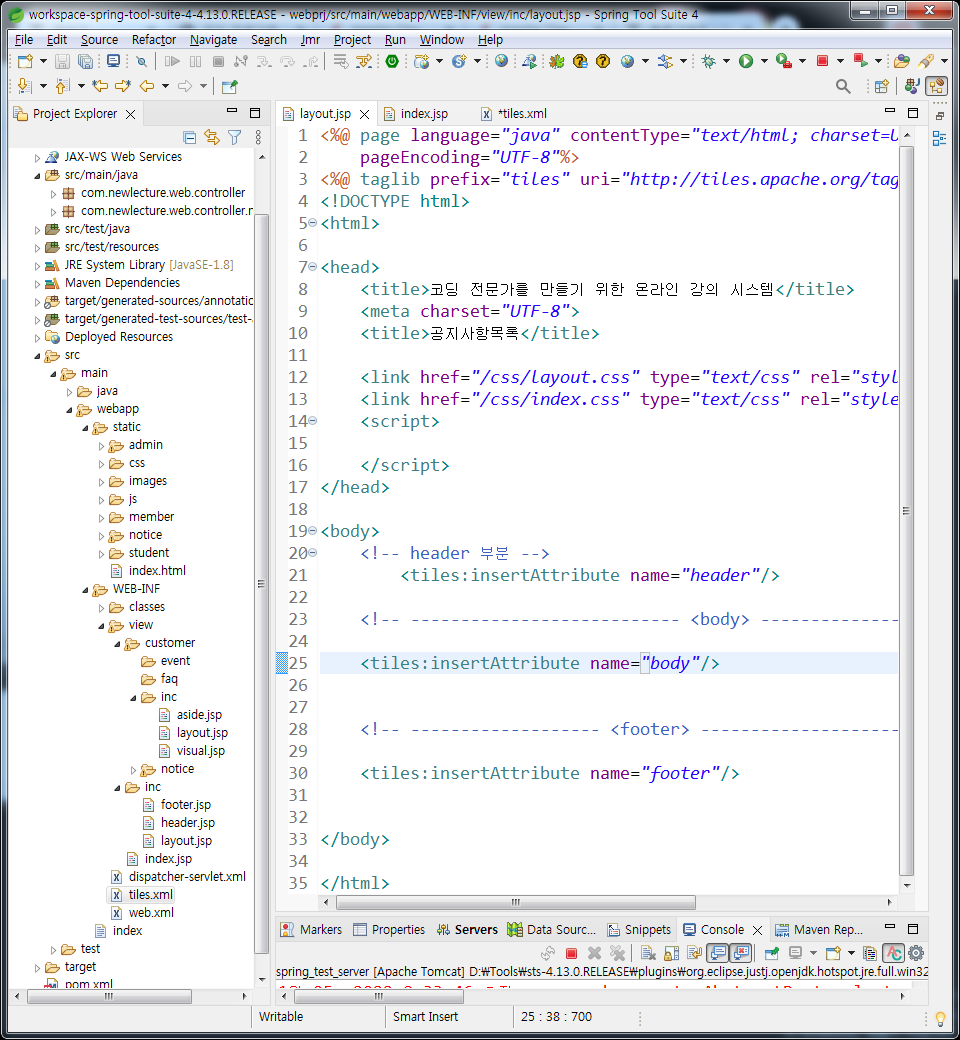Click the Debug bug icon

pos(709,62)
